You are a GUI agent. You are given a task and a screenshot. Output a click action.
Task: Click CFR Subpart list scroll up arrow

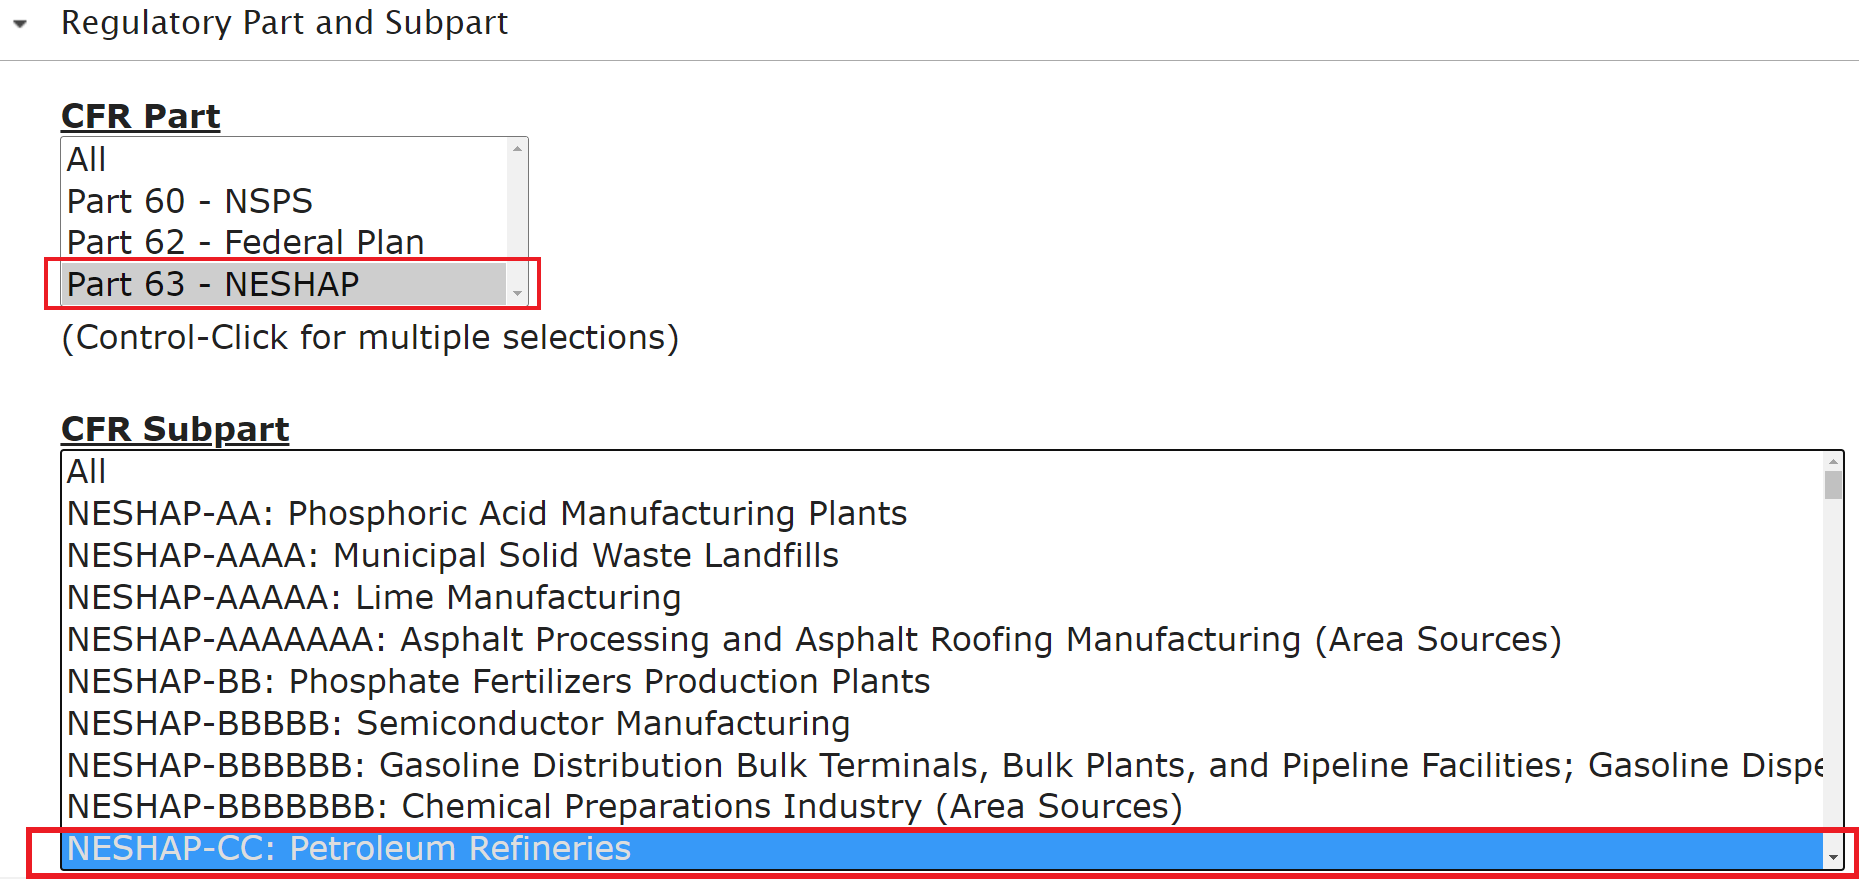pos(1833,462)
